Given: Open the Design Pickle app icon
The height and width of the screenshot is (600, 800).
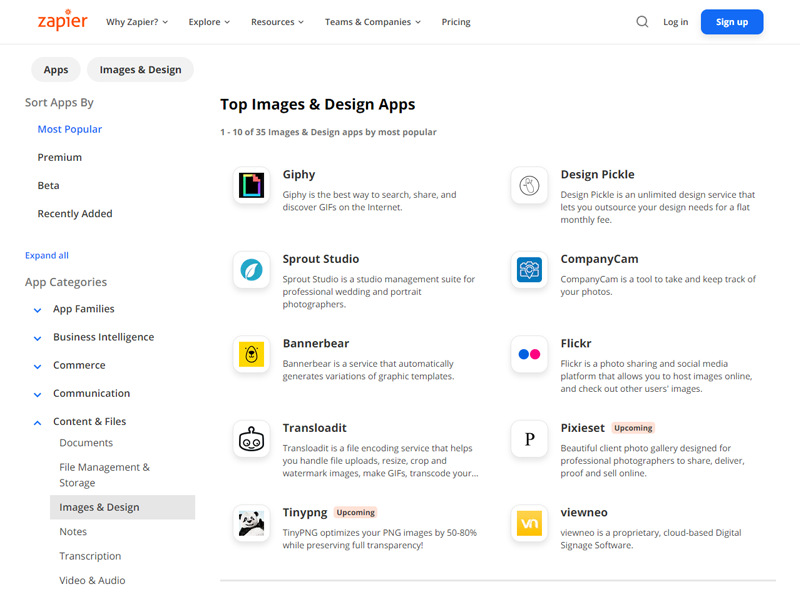Looking at the screenshot, I should pos(529,185).
